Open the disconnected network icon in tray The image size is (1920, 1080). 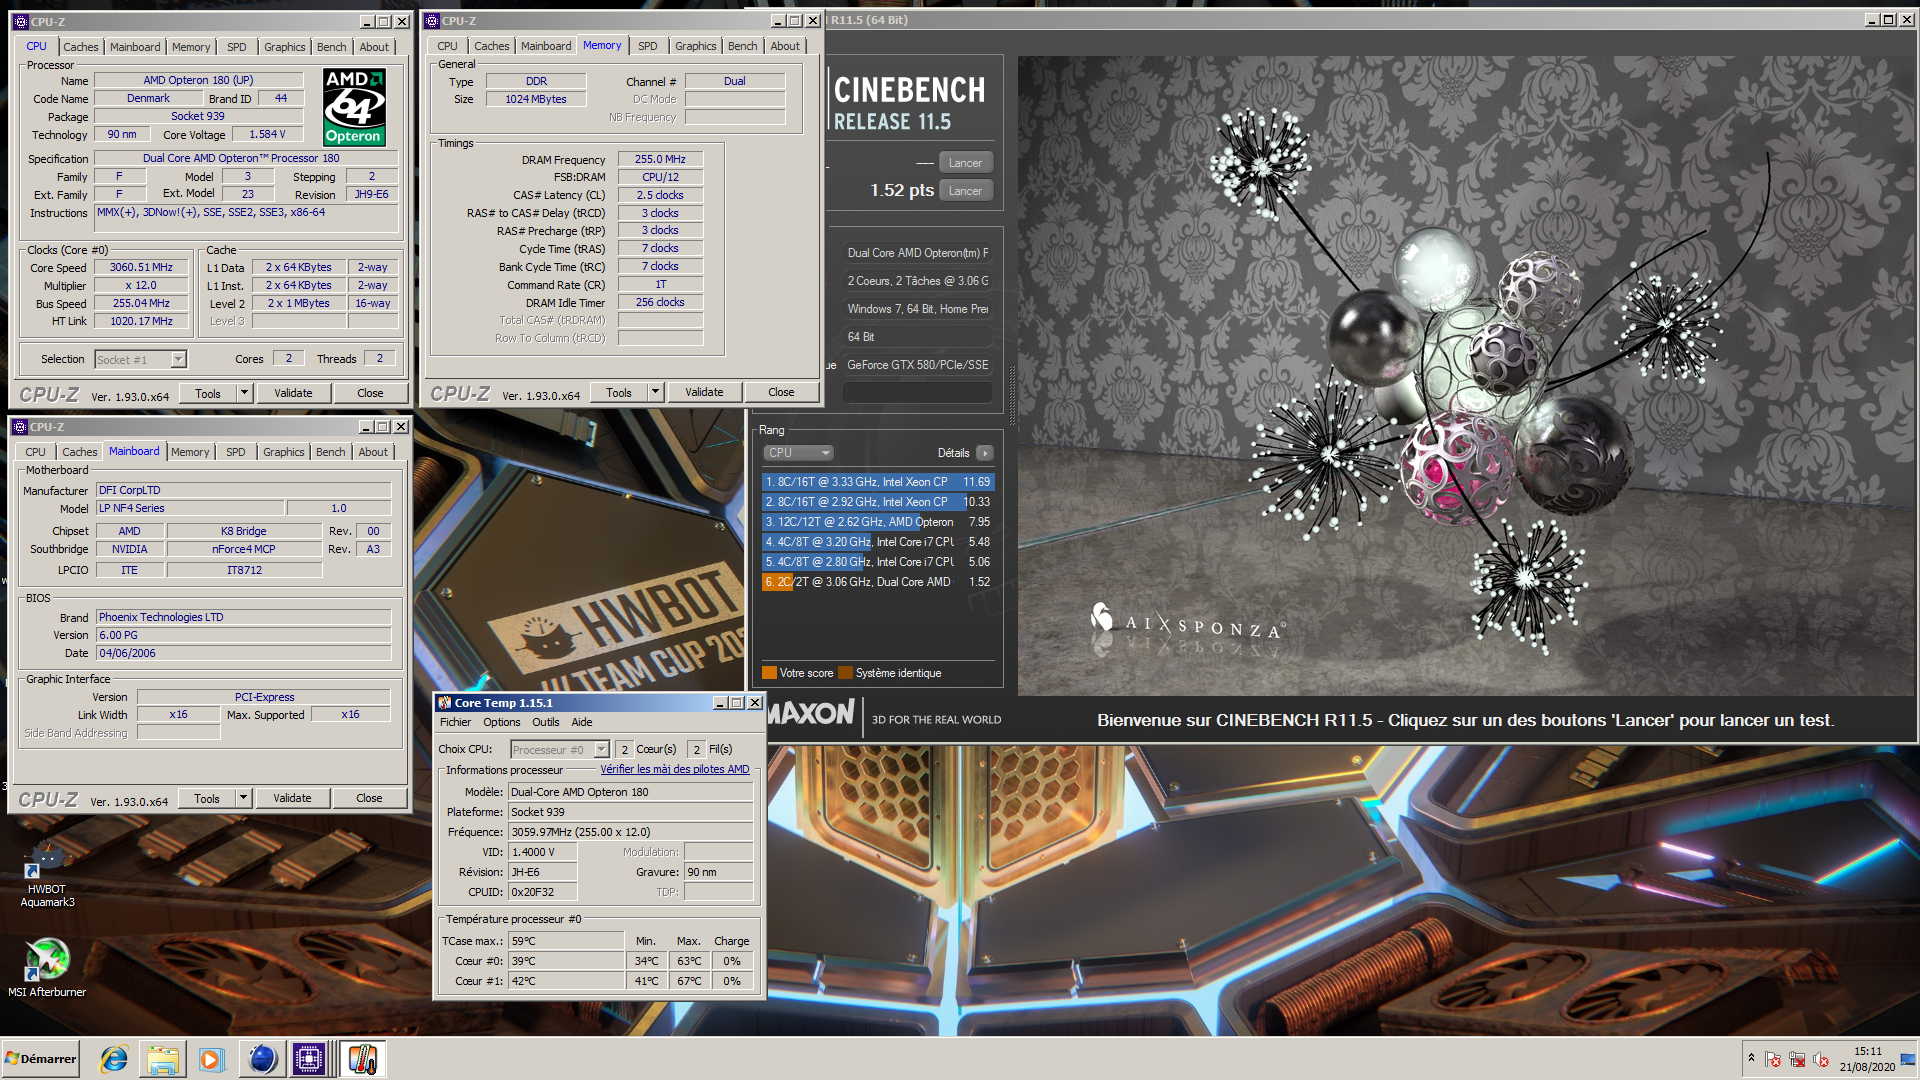tap(1797, 1059)
